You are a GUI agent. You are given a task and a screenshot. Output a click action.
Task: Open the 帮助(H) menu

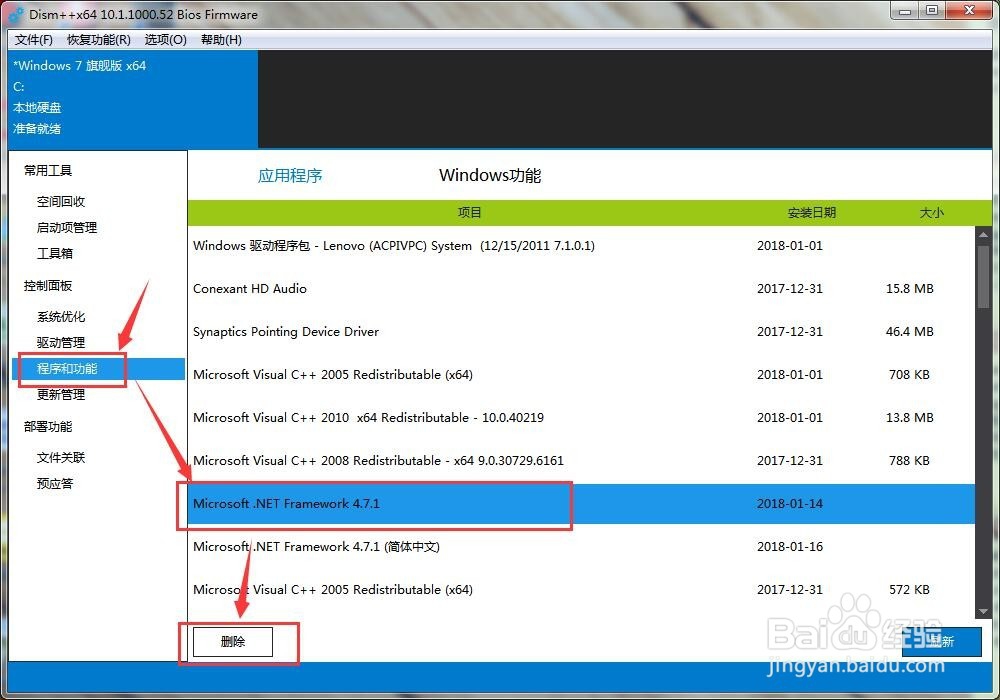220,40
